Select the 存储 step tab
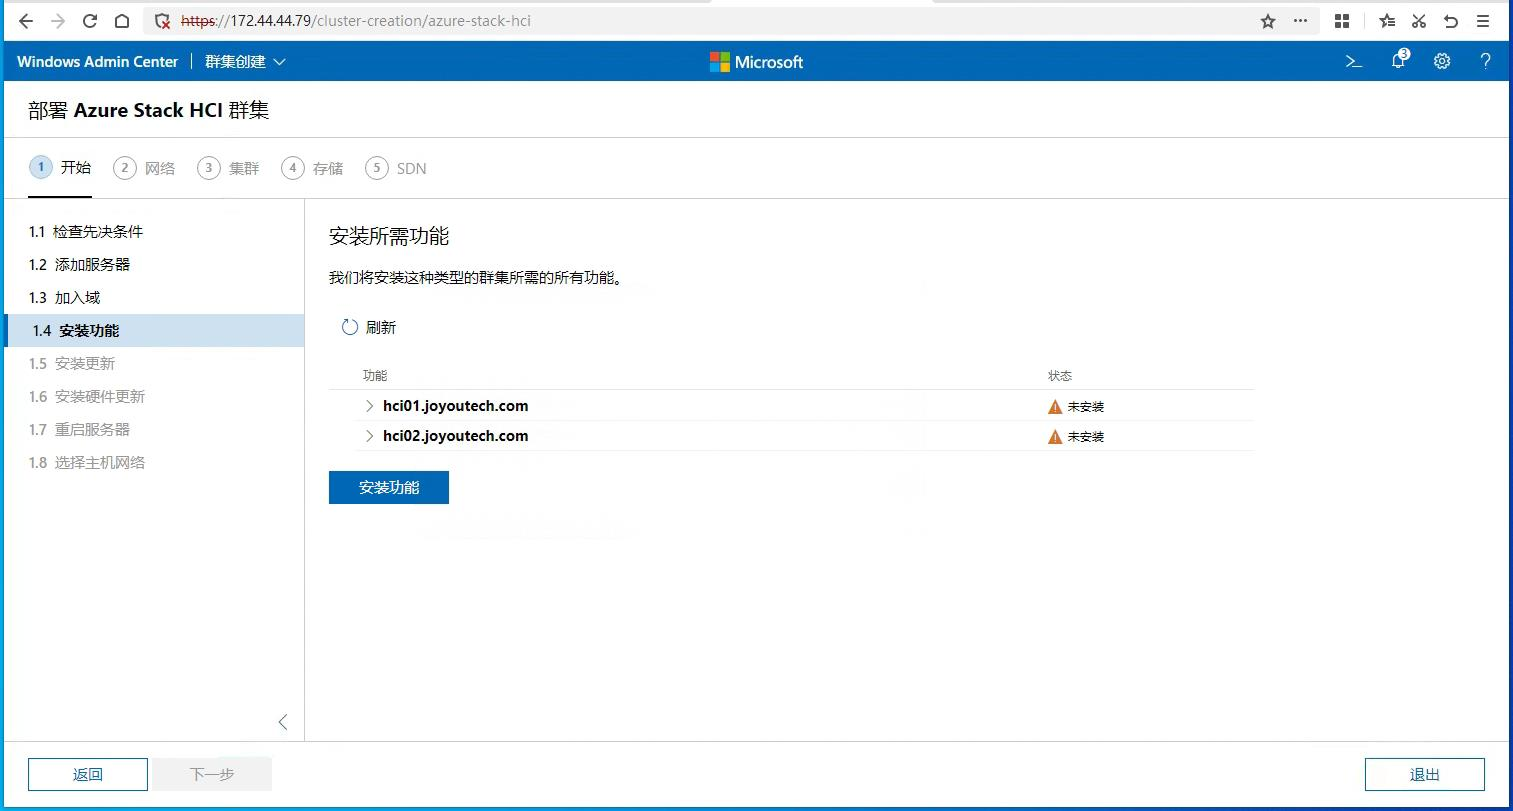 [x=312, y=168]
